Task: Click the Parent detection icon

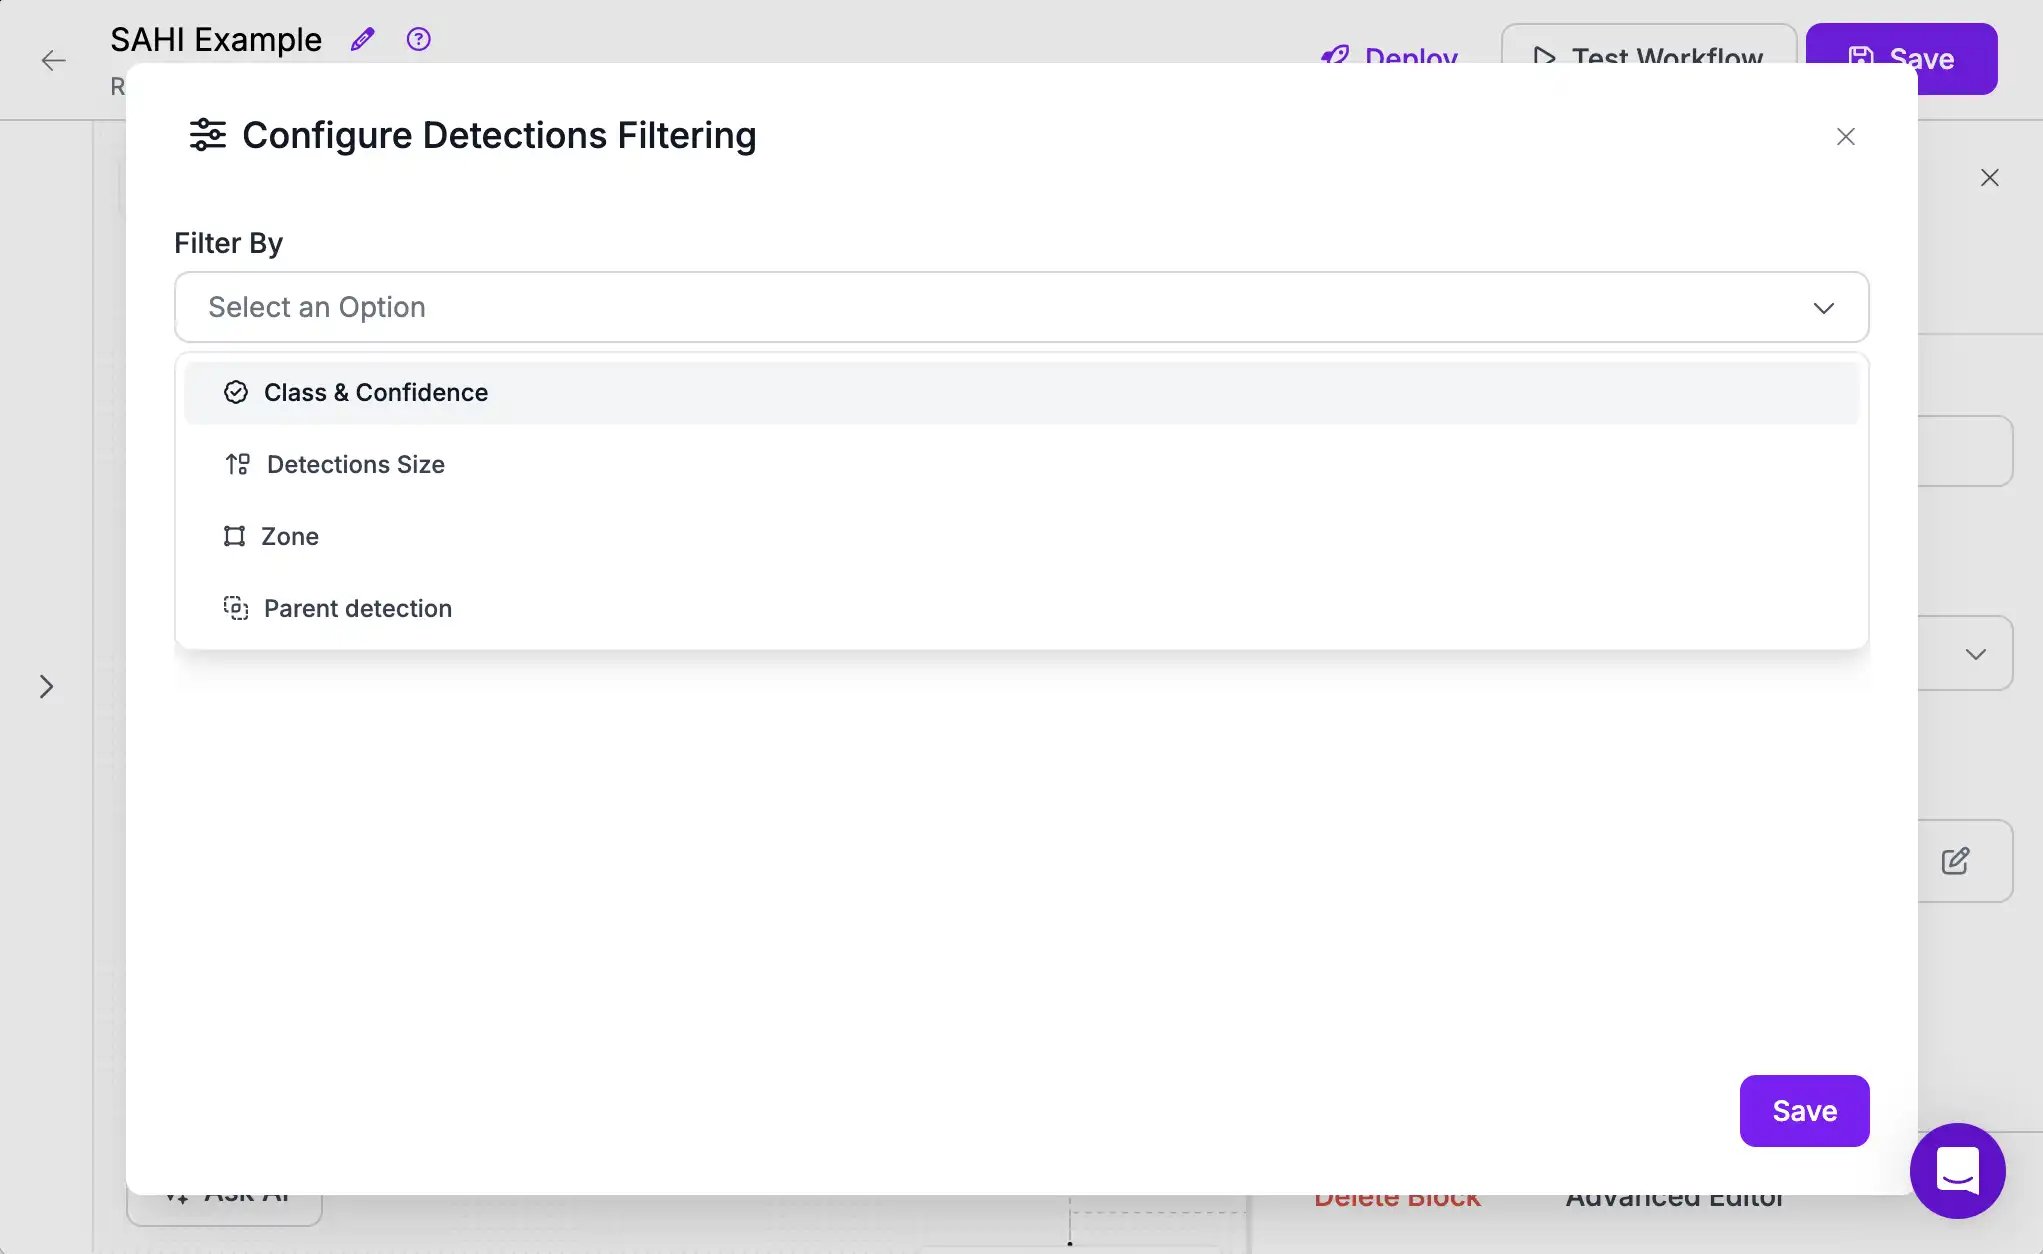Action: pos(236,608)
